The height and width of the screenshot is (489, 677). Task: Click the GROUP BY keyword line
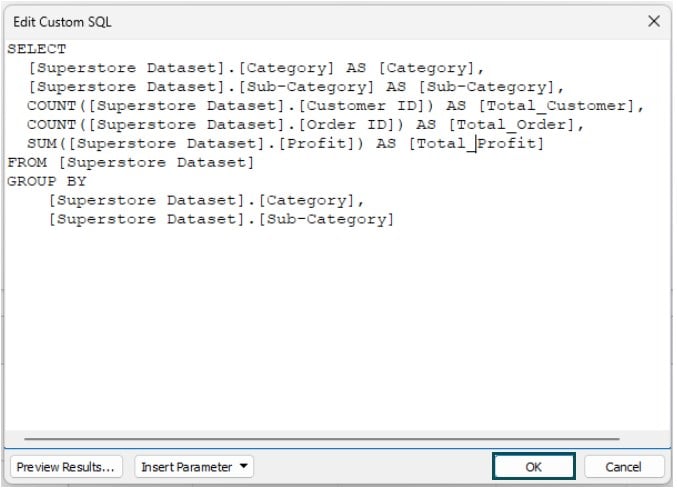pos(47,181)
